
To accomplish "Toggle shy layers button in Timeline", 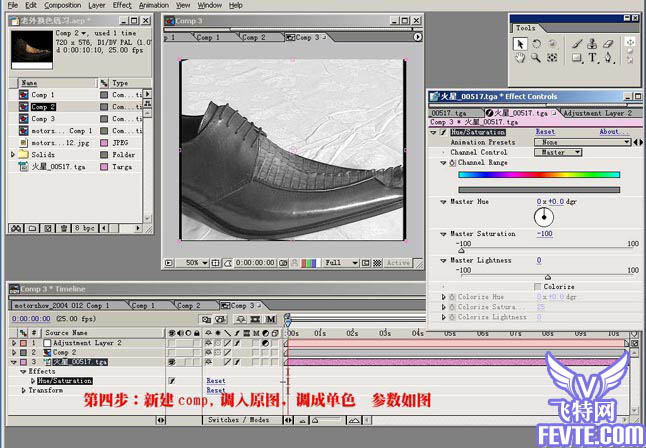I will [x=241, y=319].
